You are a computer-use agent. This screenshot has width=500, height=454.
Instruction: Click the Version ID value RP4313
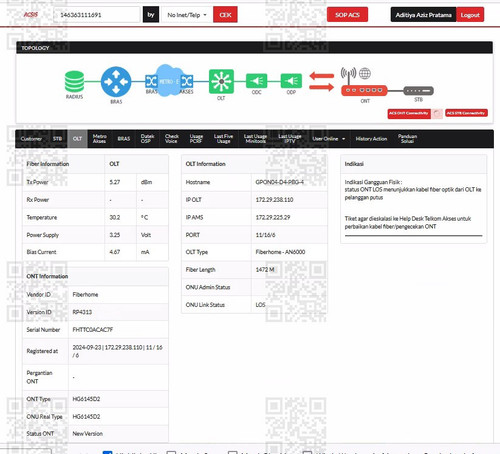click(x=82, y=312)
